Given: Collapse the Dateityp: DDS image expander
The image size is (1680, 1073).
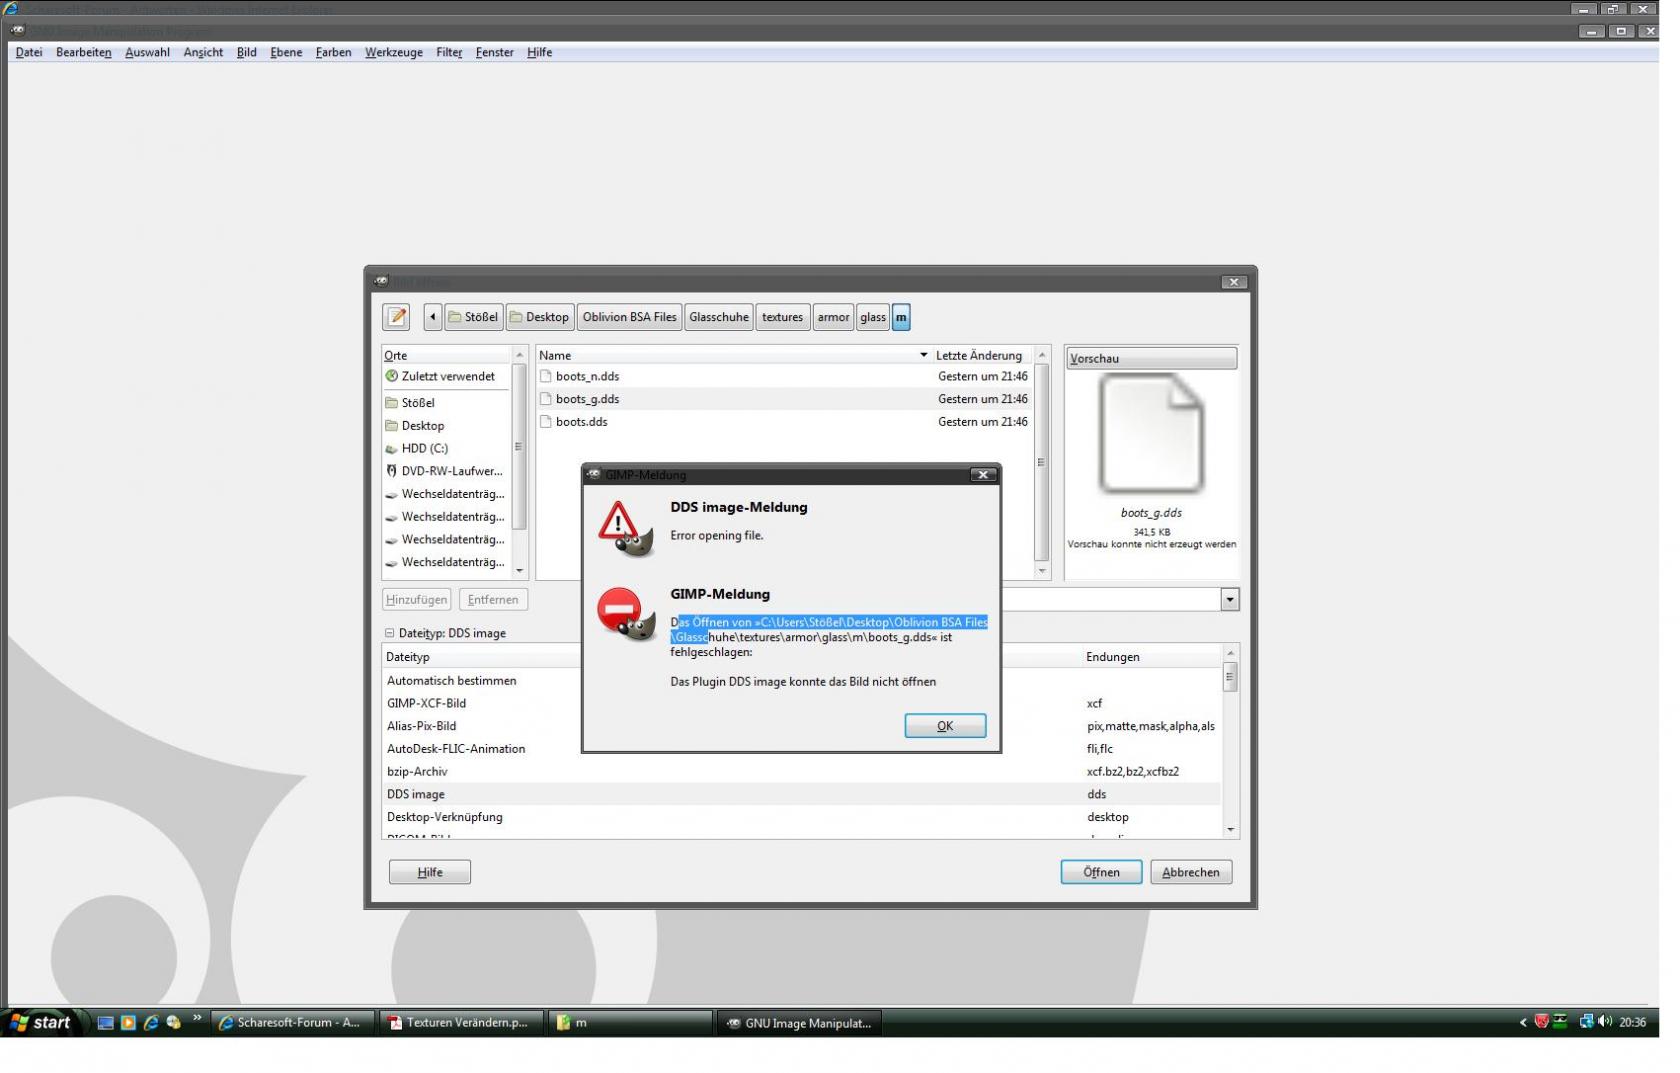Looking at the screenshot, I should point(390,633).
